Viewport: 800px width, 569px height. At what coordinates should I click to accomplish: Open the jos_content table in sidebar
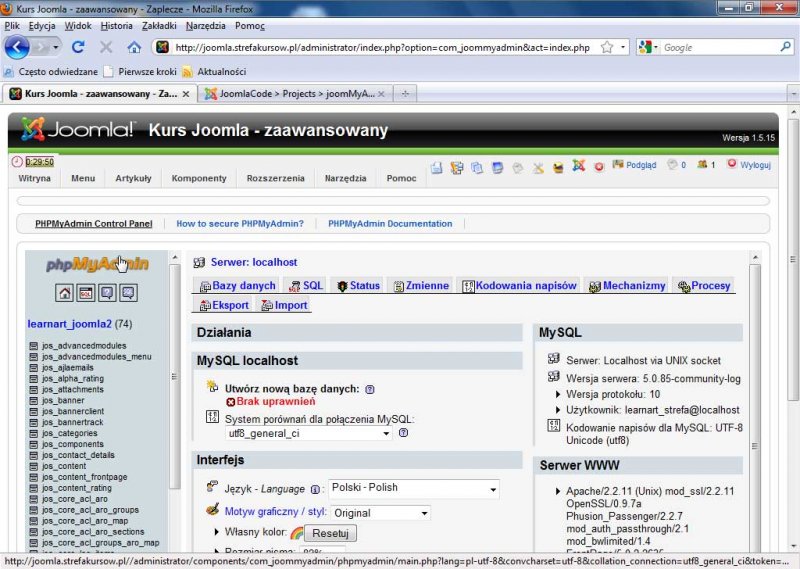coord(64,466)
